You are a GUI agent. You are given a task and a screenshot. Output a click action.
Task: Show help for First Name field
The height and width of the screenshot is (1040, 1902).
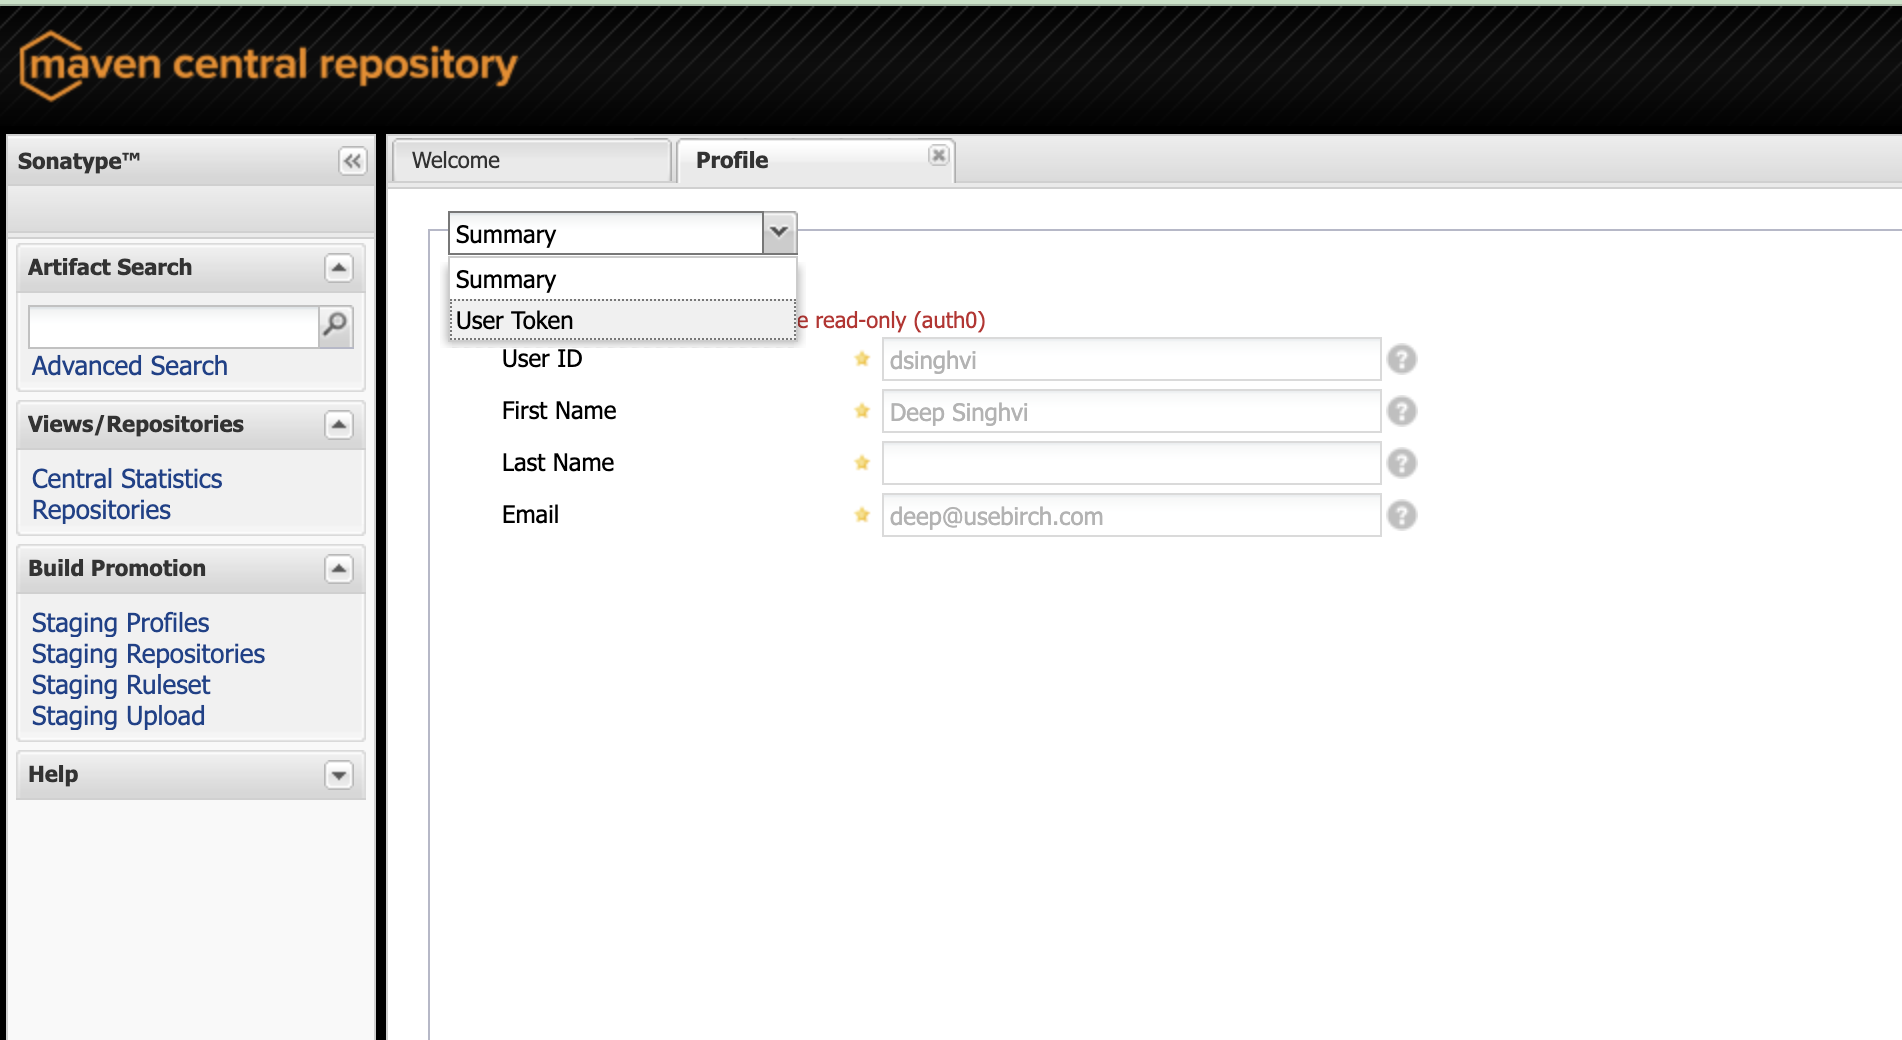(x=1402, y=411)
